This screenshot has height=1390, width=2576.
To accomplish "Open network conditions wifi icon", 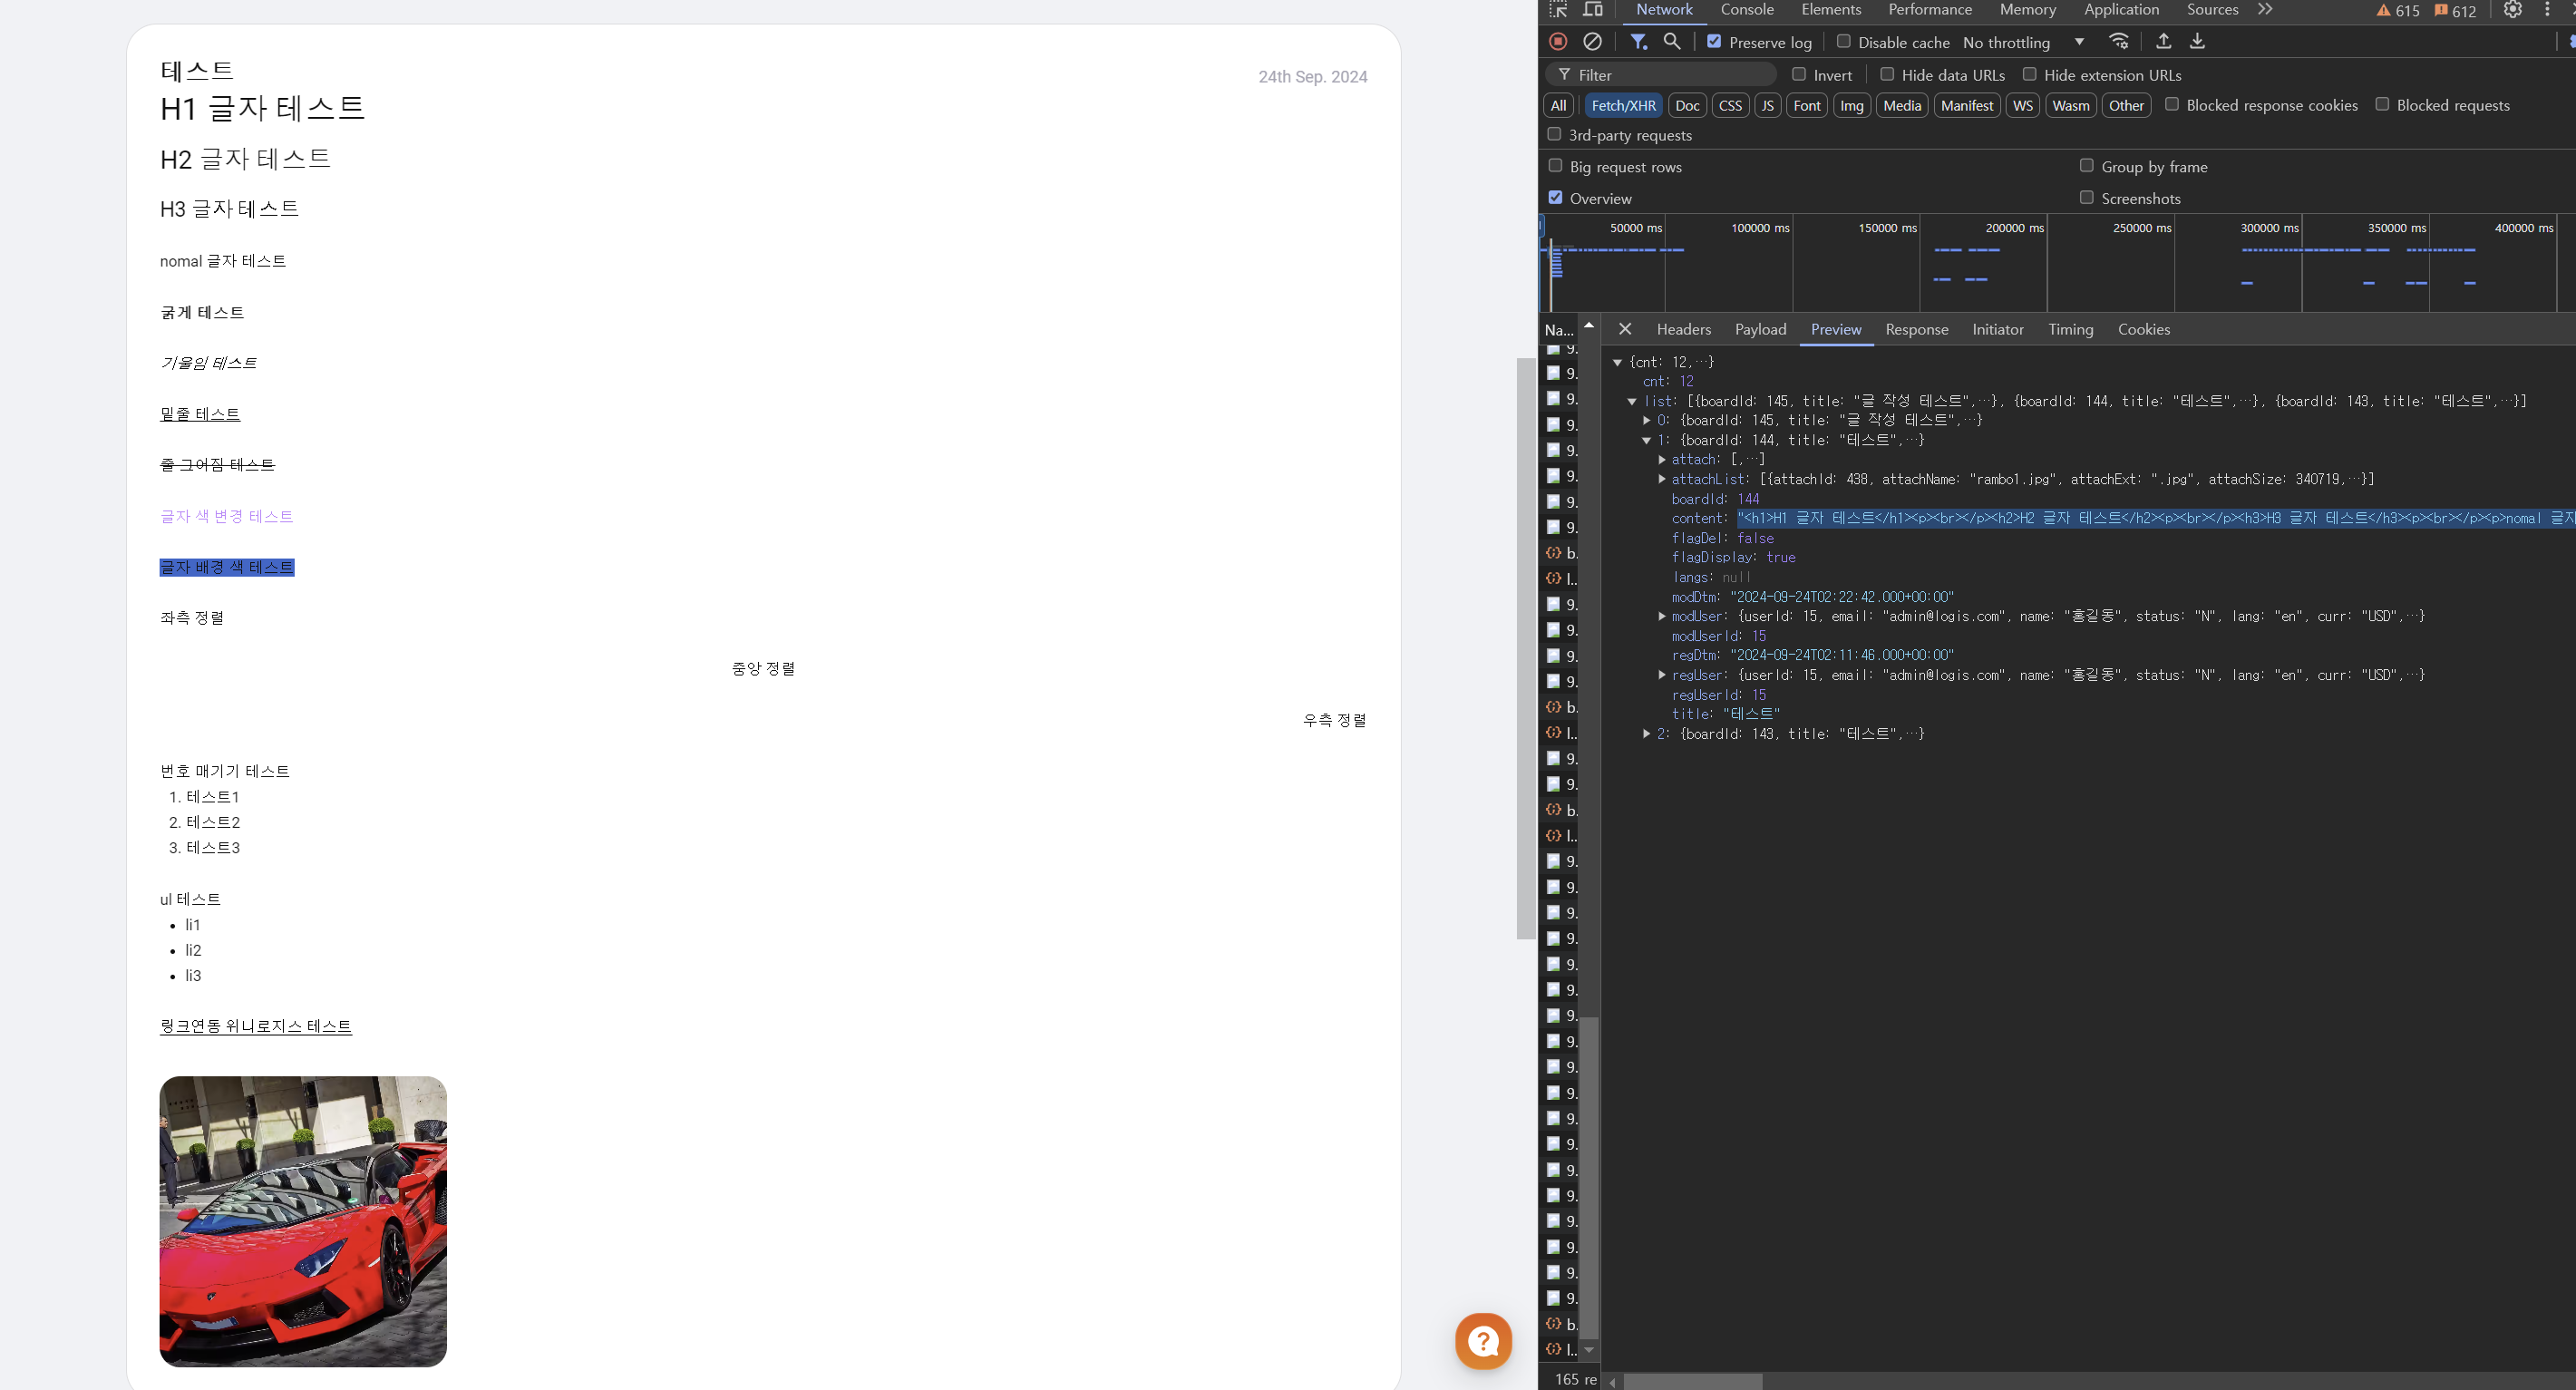I will tap(2118, 41).
